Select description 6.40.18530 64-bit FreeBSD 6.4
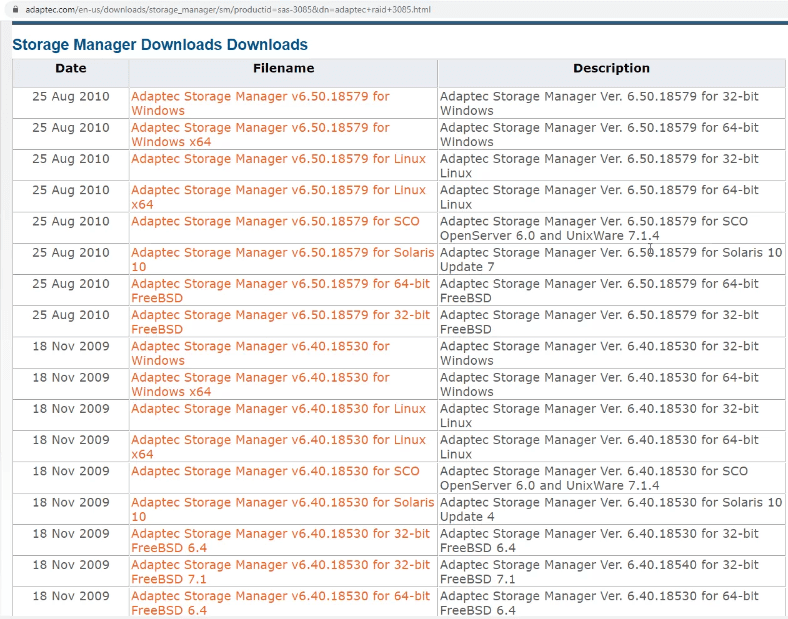788x619 pixels. coord(599,602)
